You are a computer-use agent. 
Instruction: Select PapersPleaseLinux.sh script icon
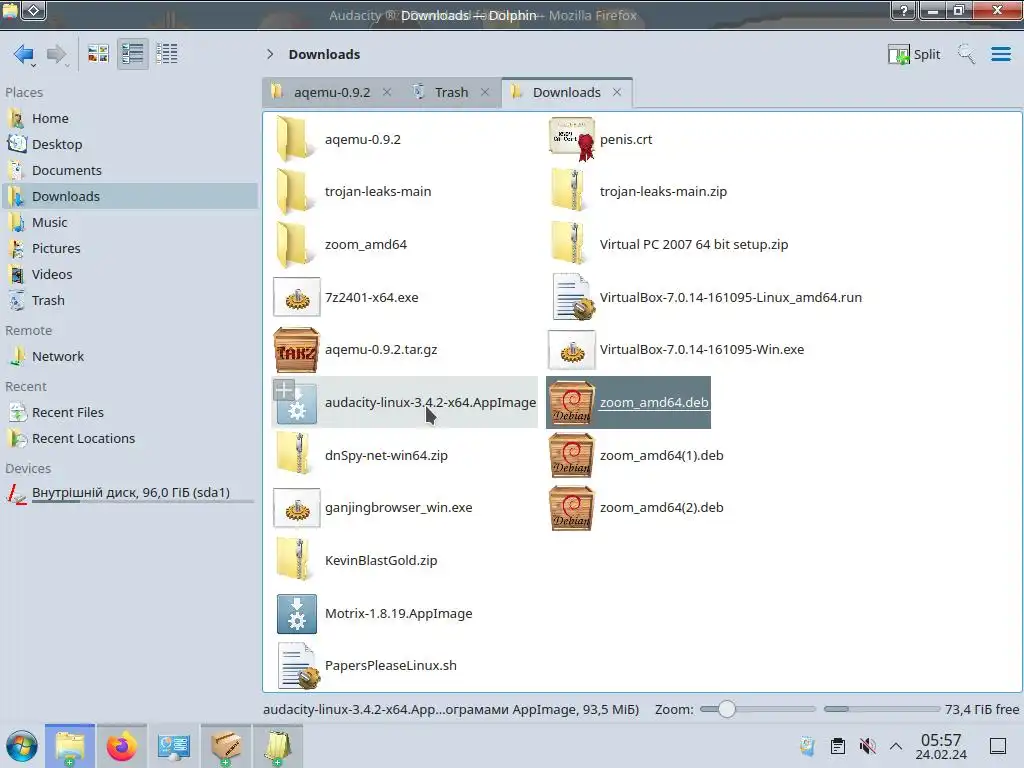[x=298, y=665]
